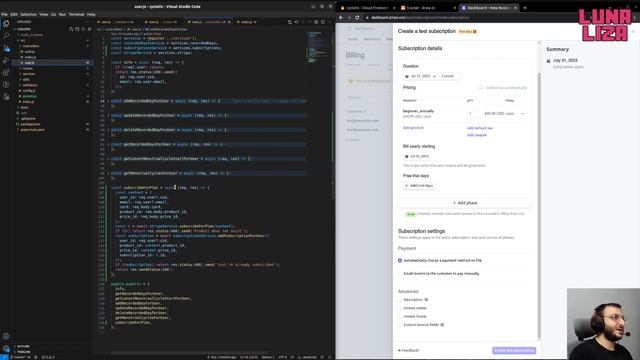Unfold the addRecordedDayForUser function at line 14
640x360 pixels.
click(x=108, y=101)
